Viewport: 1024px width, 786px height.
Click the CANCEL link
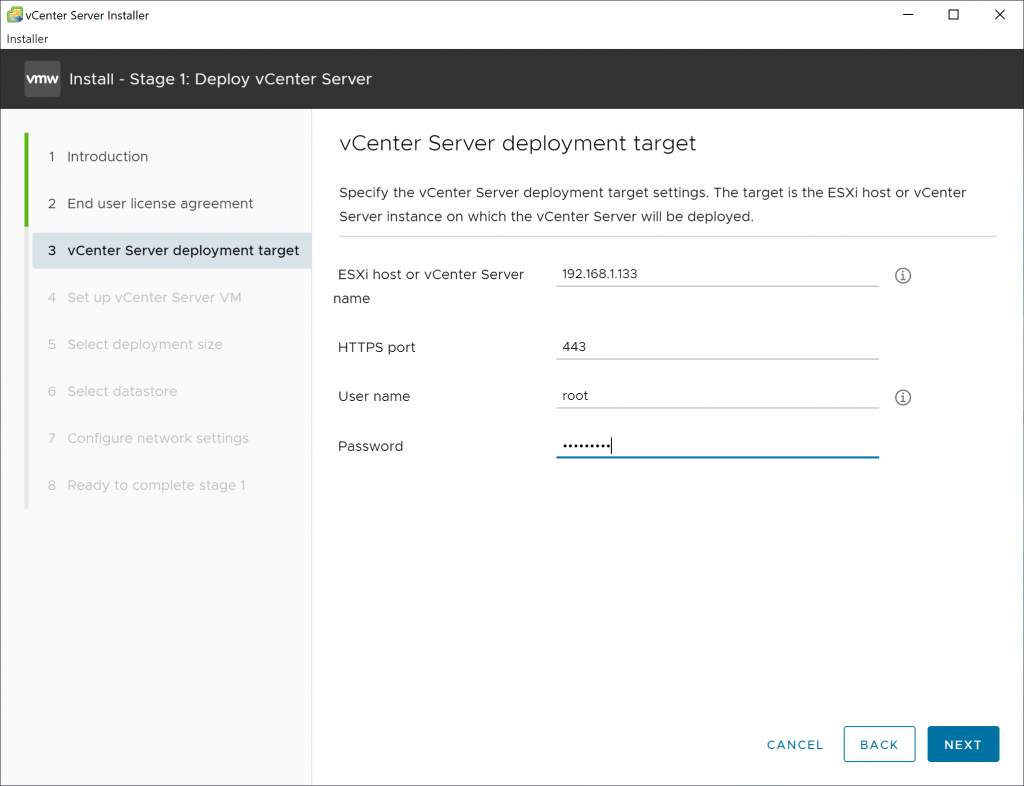(795, 745)
